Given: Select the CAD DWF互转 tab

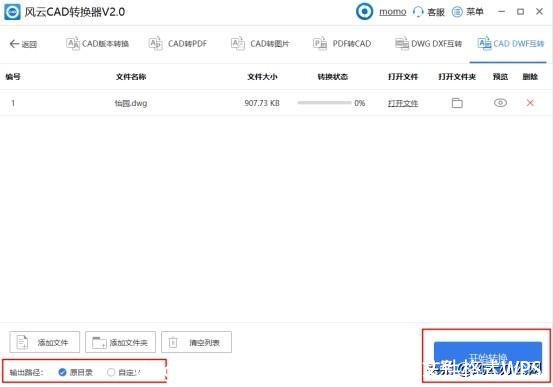Looking at the screenshot, I should [x=510, y=44].
